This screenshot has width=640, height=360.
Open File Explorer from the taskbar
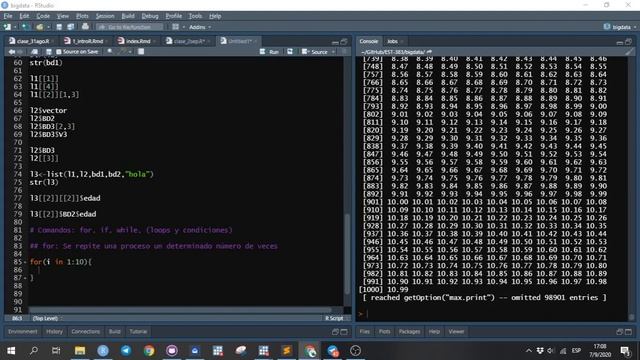(80, 350)
